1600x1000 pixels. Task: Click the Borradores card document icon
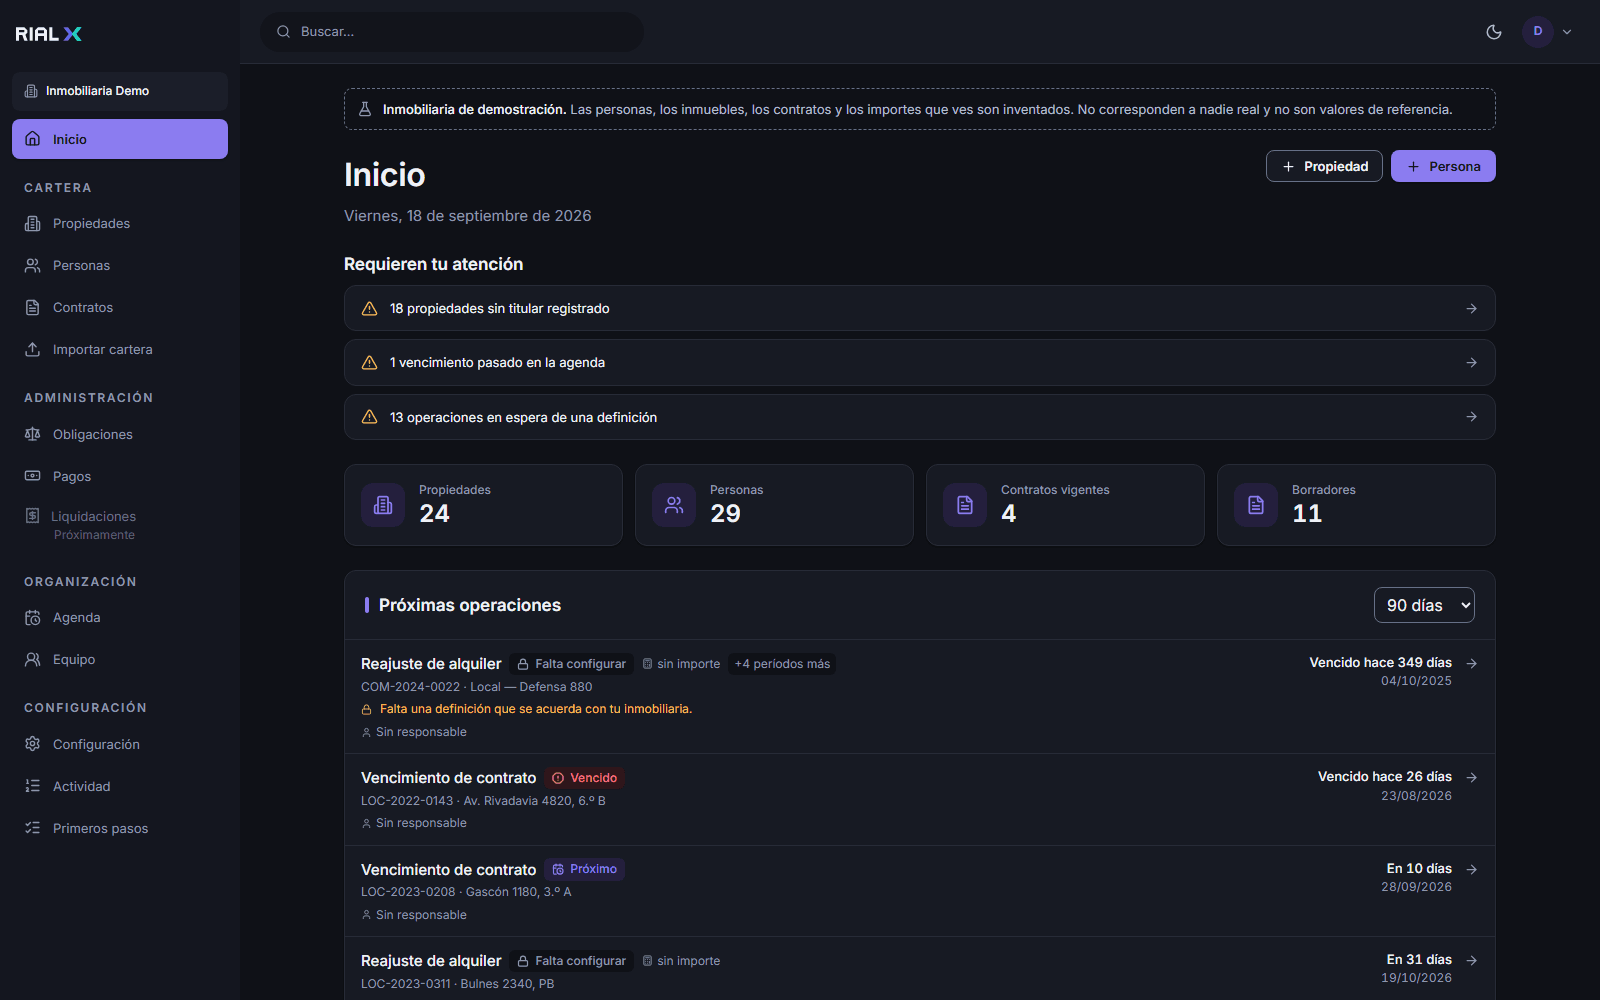click(1256, 505)
